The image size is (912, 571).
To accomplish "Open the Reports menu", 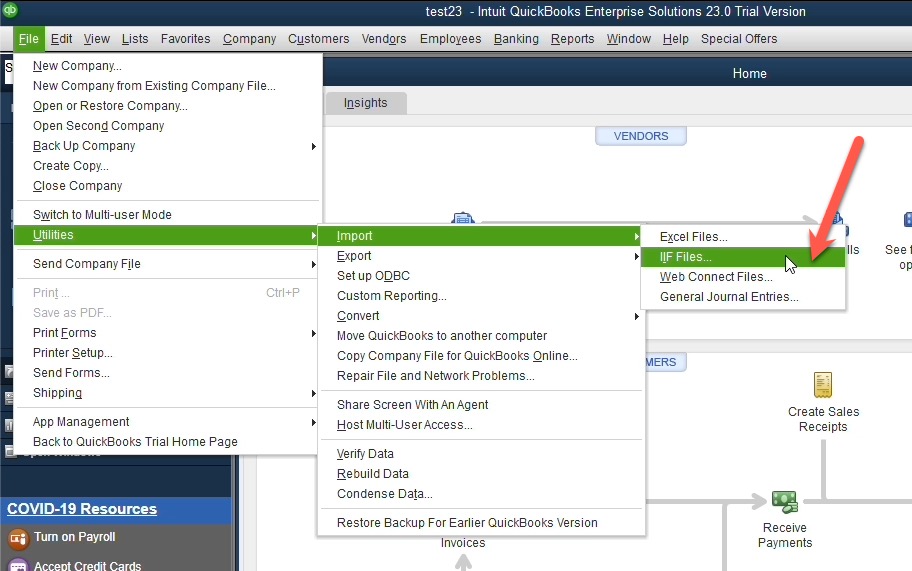I will (x=573, y=39).
